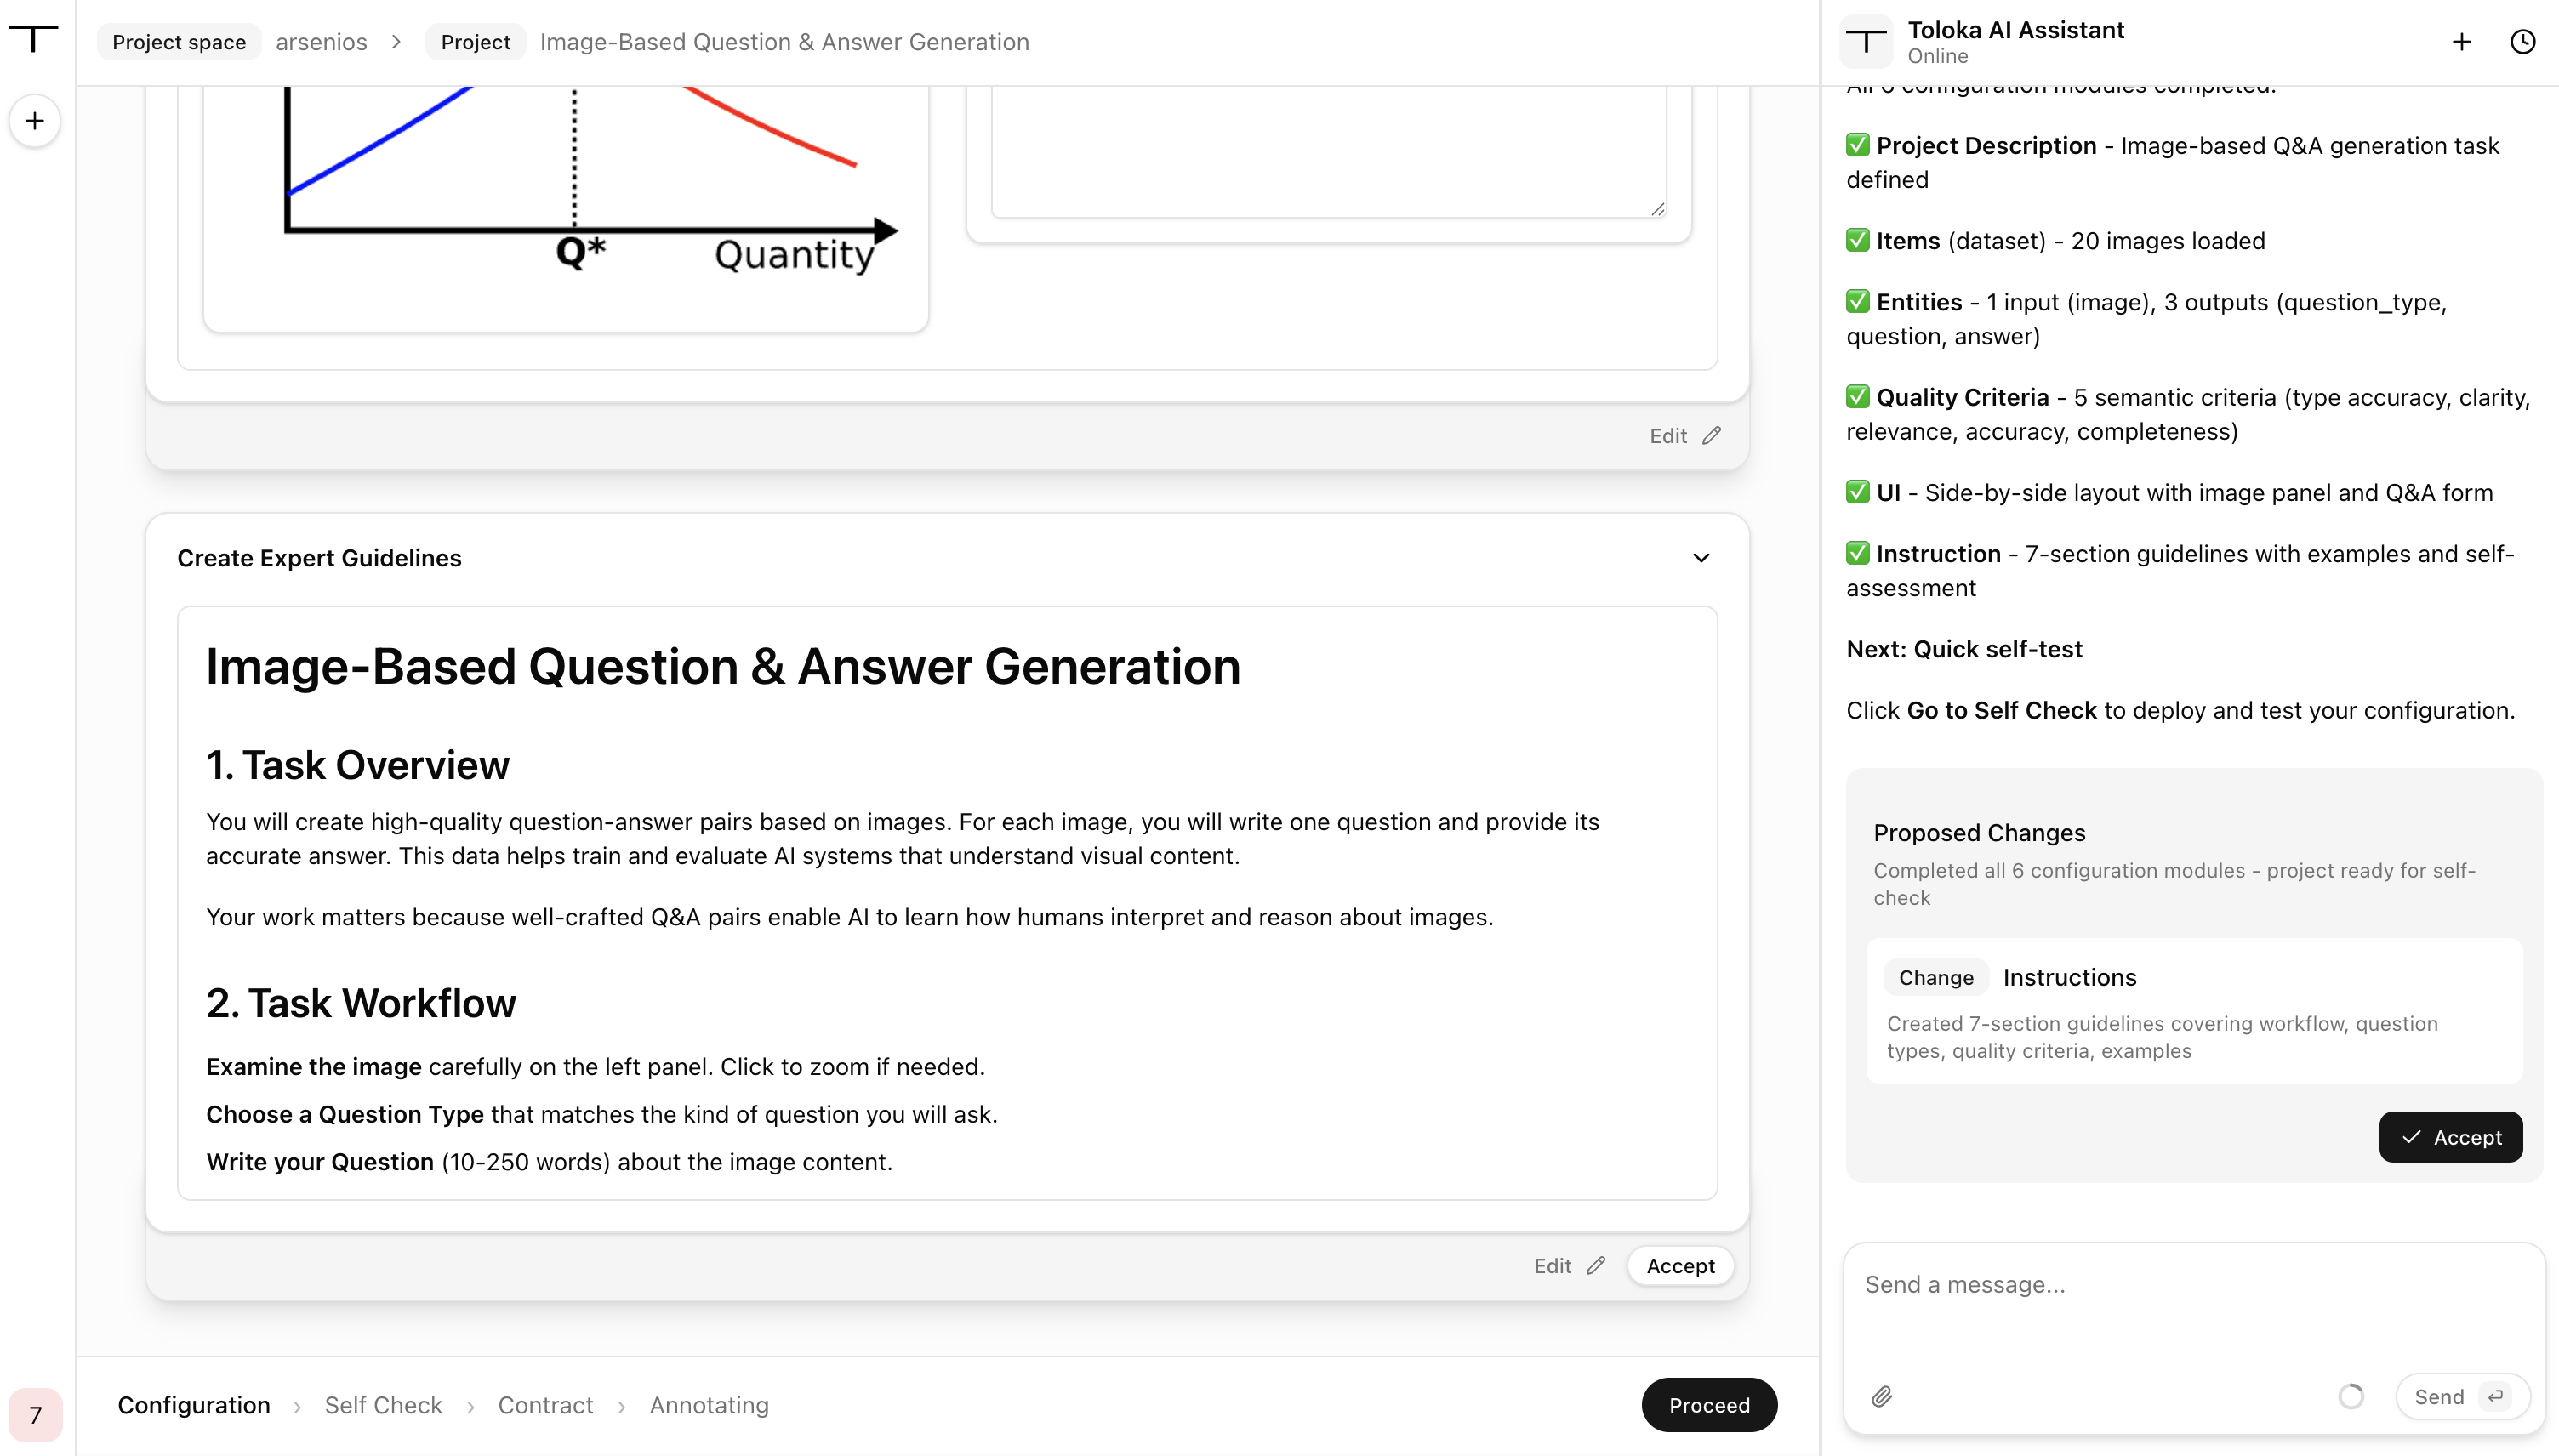2559x1456 pixels.
Task: Start a new chat with the plus icon
Action: point(2461,41)
